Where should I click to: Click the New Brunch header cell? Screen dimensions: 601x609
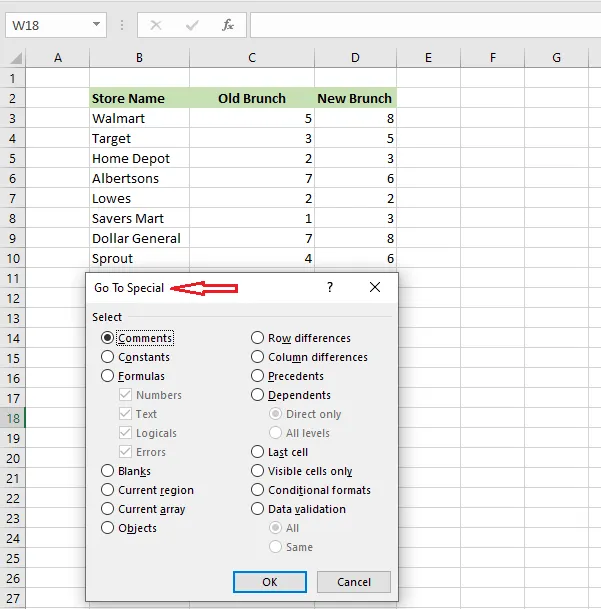click(x=355, y=98)
